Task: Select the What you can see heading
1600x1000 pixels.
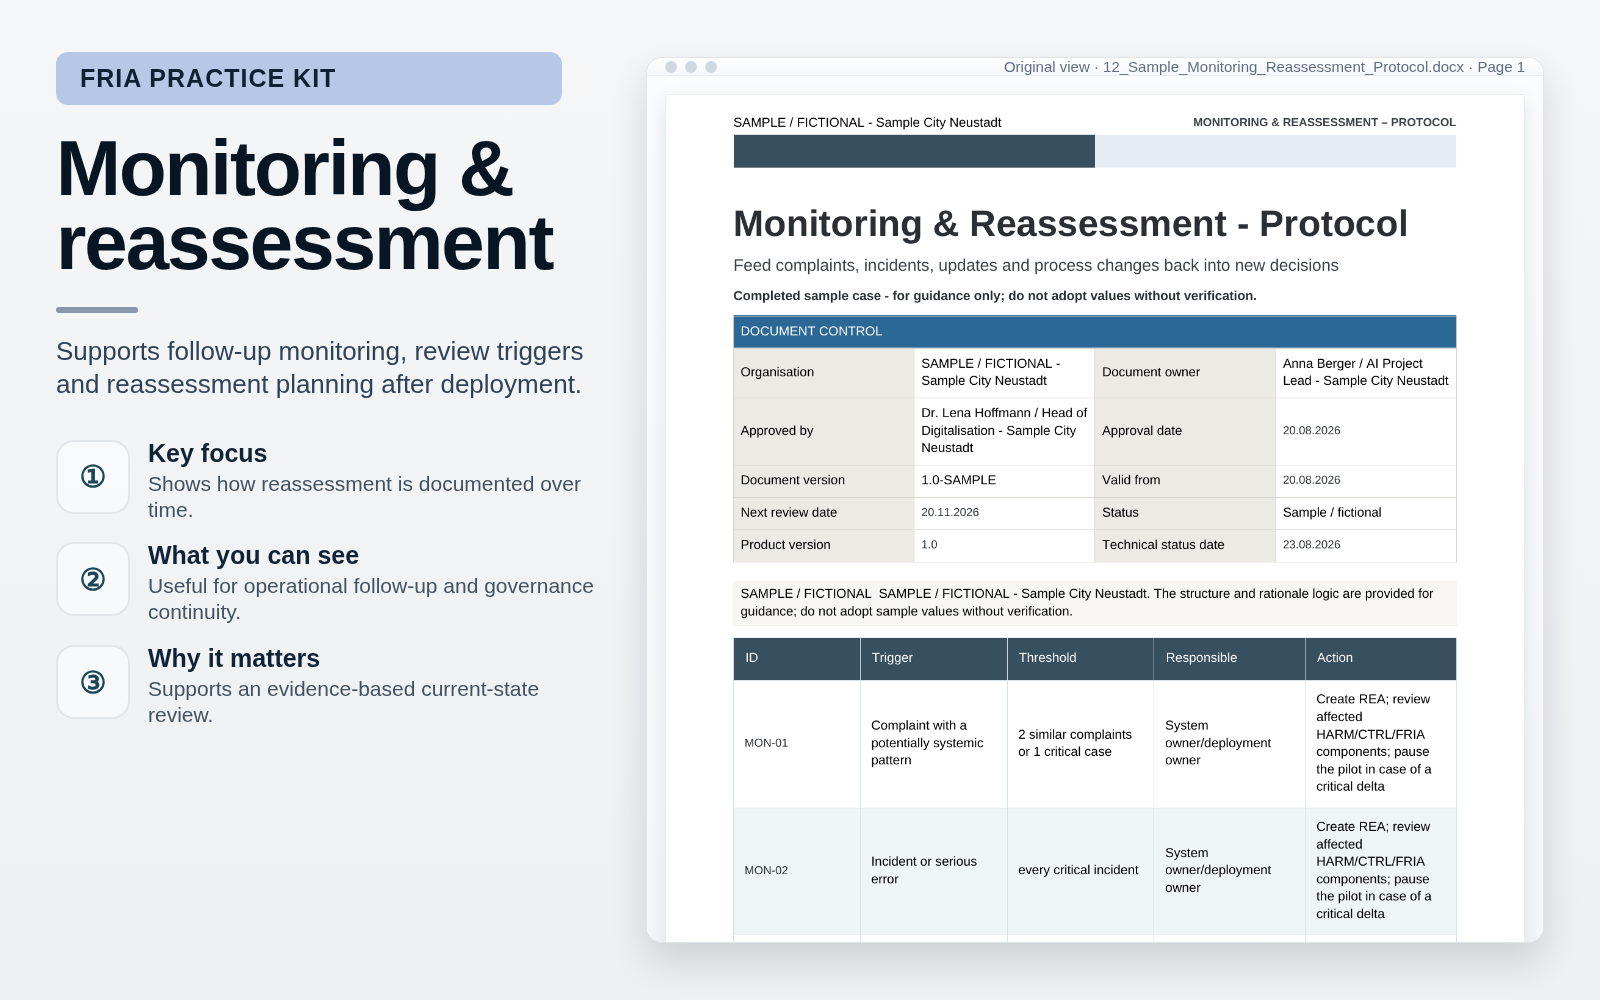Action: 253,555
